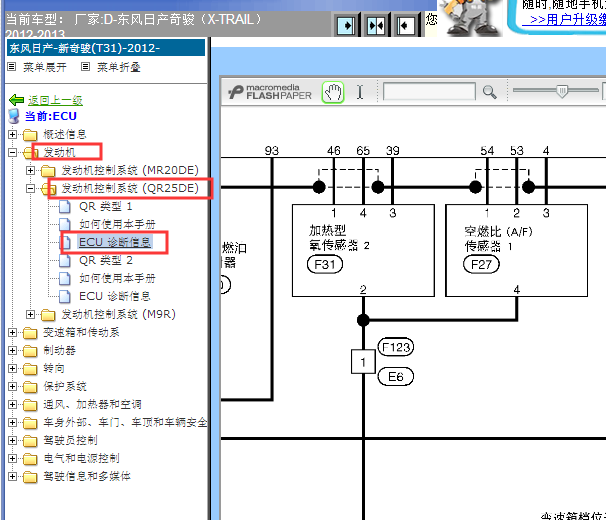The width and height of the screenshot is (606, 520).
Task: Select the 发动机 folder label
Action: 59,152
